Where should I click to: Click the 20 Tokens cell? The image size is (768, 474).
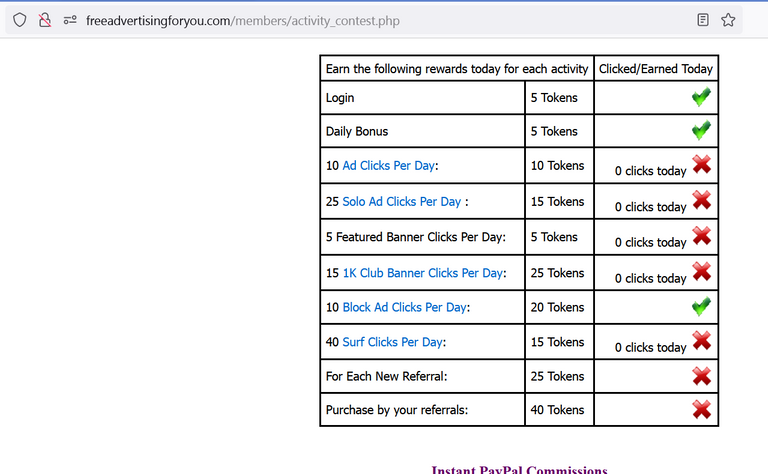pos(557,307)
